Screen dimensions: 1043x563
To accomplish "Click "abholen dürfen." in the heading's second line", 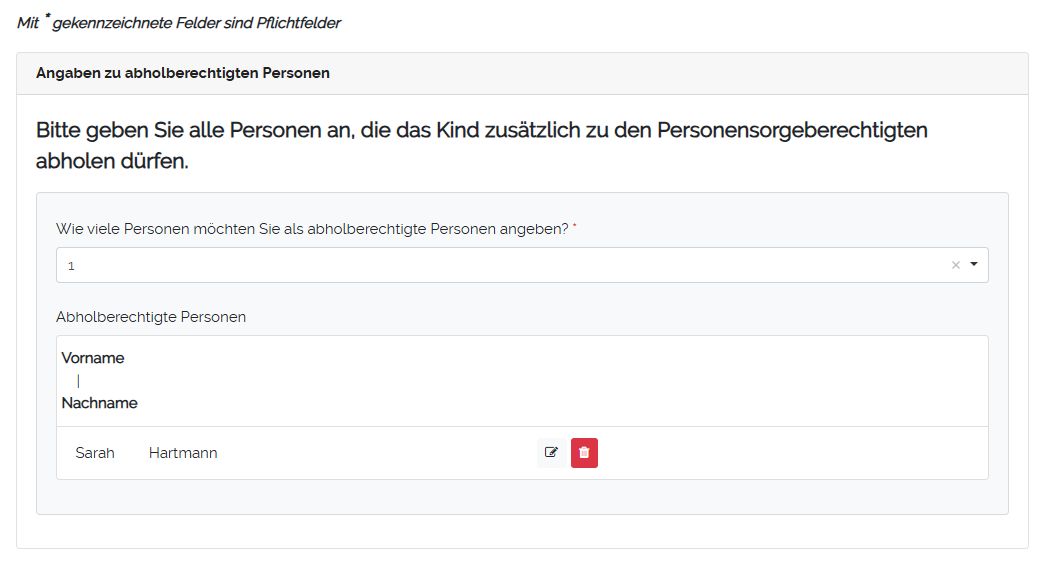I will coord(112,161).
